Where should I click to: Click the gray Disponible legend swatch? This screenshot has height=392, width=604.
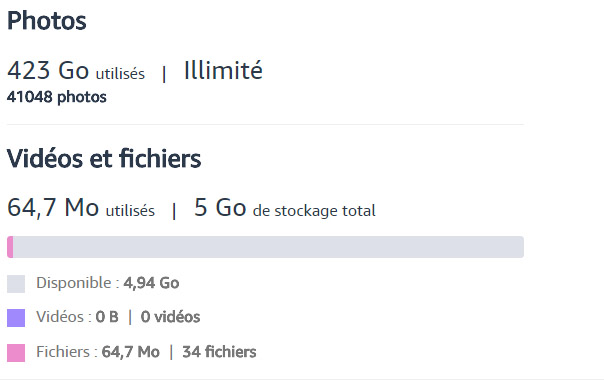[x=16, y=284]
